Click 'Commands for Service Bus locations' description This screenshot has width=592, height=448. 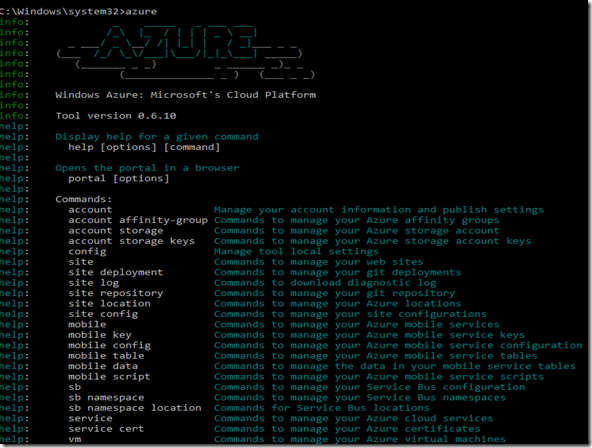322,408
